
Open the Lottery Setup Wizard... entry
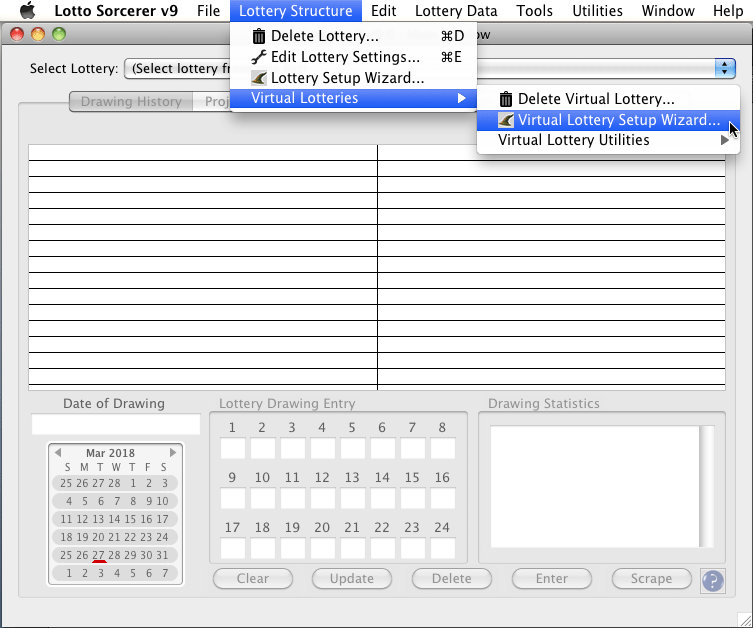[x=353, y=78]
